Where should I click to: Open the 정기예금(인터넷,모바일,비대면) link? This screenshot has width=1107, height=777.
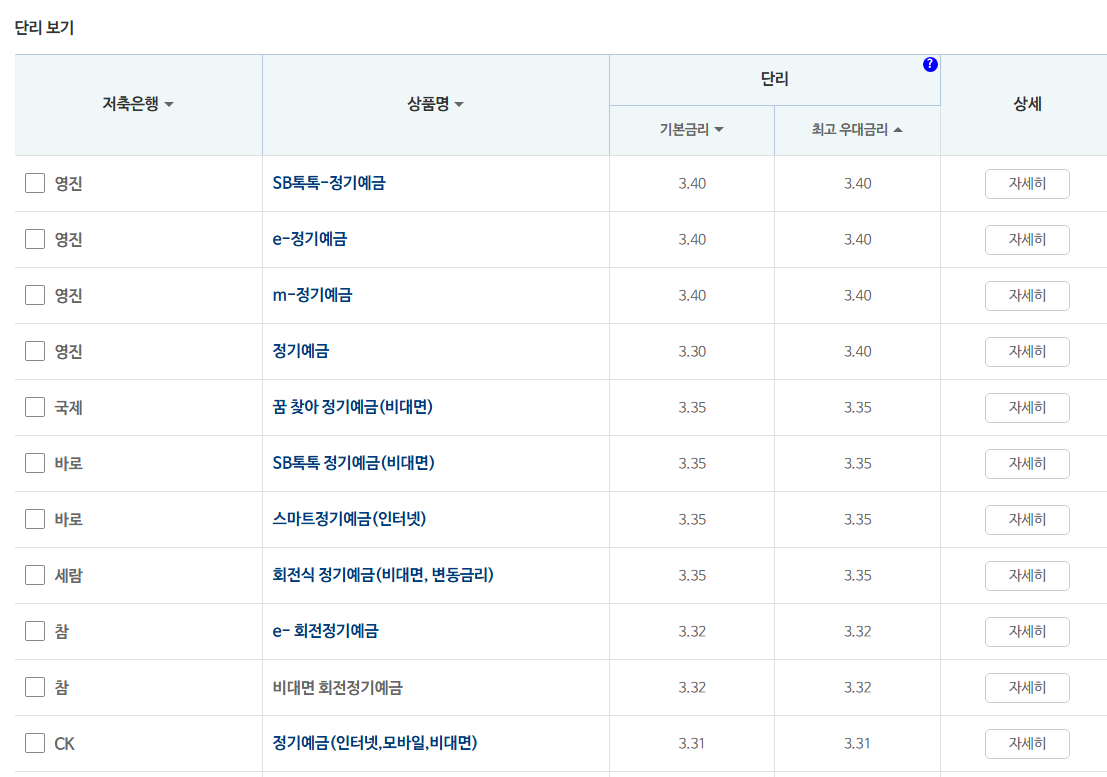pos(375,742)
